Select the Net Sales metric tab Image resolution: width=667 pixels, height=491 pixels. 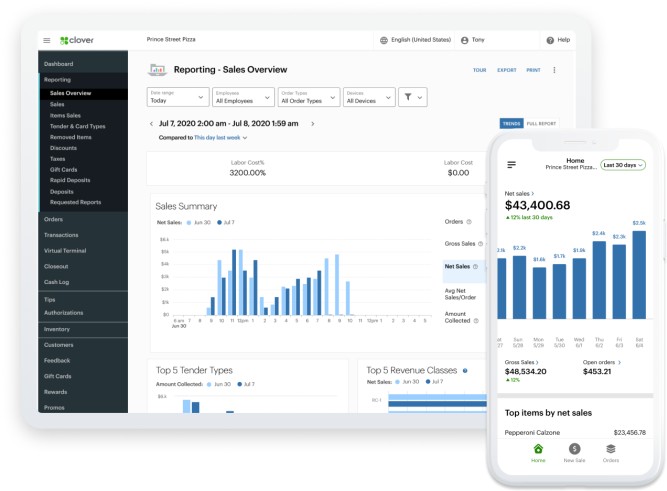[464, 271]
